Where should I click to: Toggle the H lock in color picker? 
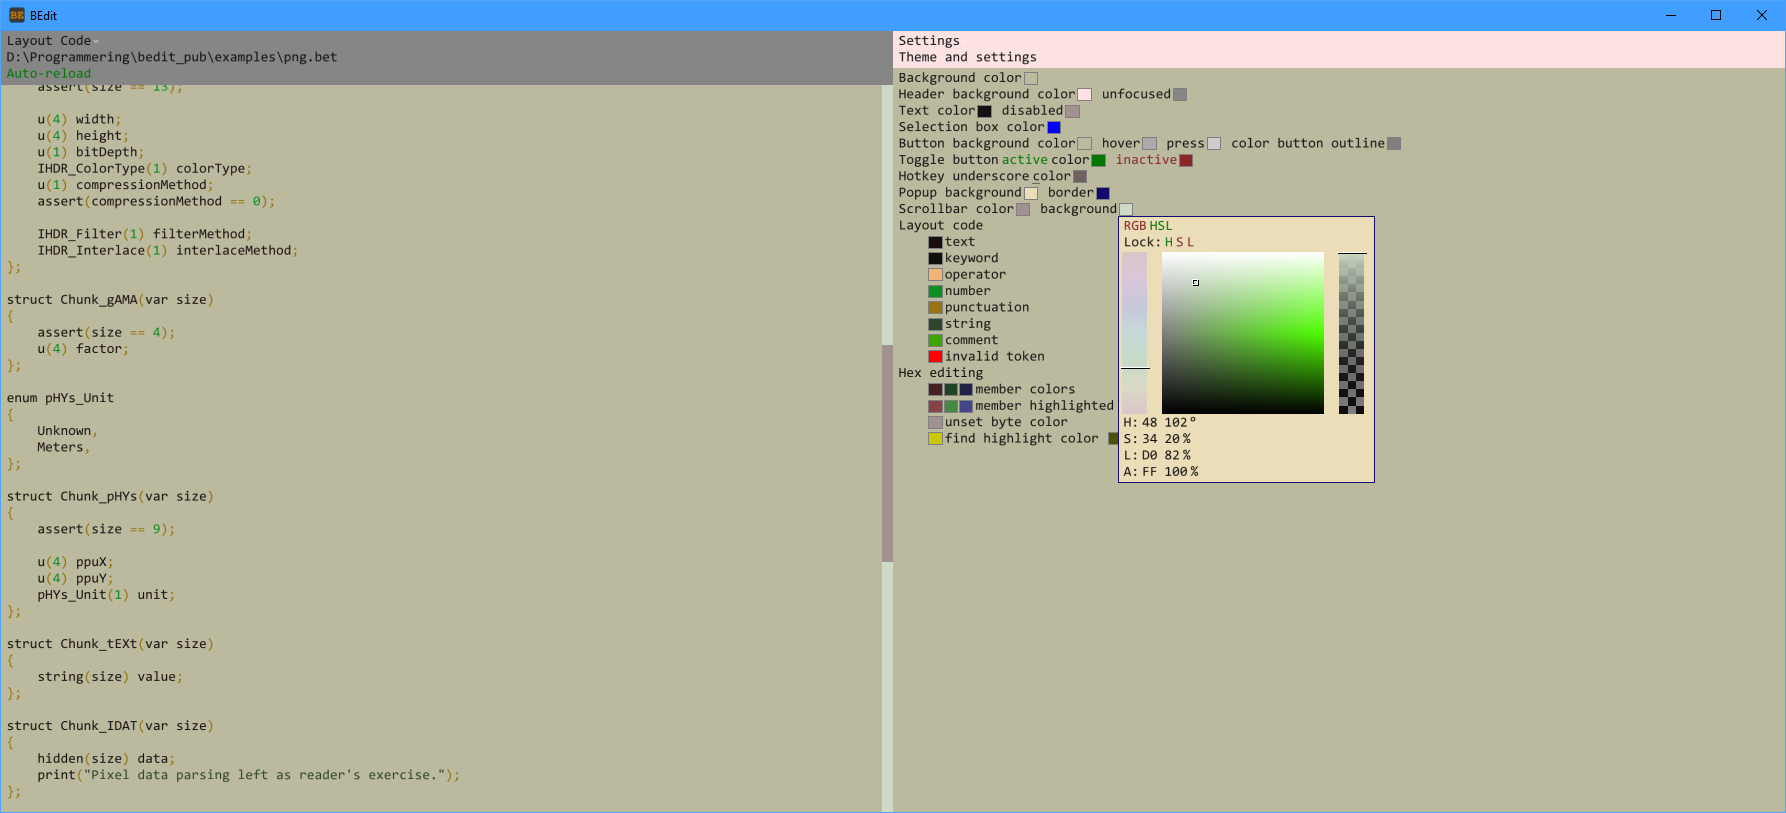click(x=1168, y=242)
